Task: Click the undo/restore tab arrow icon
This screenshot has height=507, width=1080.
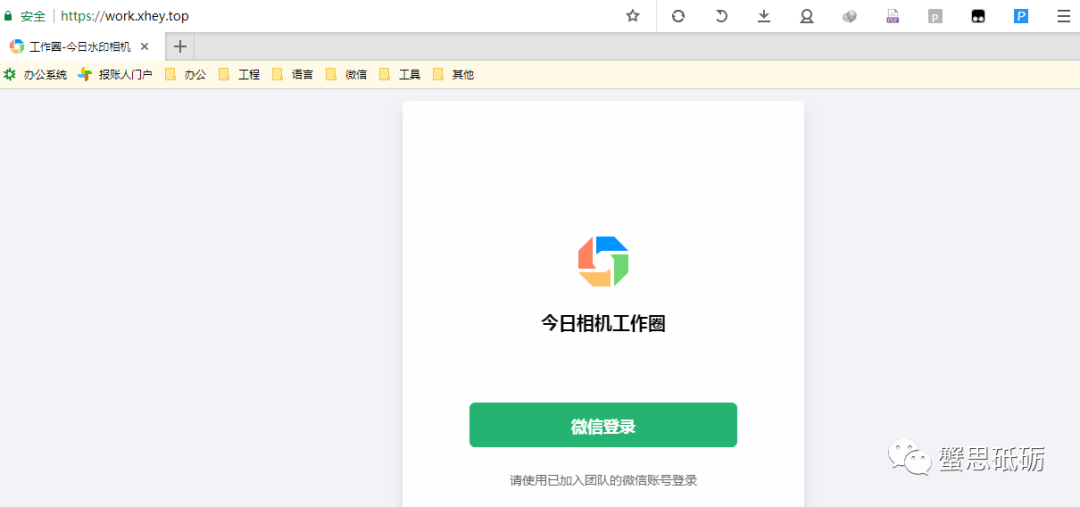Action: (721, 16)
